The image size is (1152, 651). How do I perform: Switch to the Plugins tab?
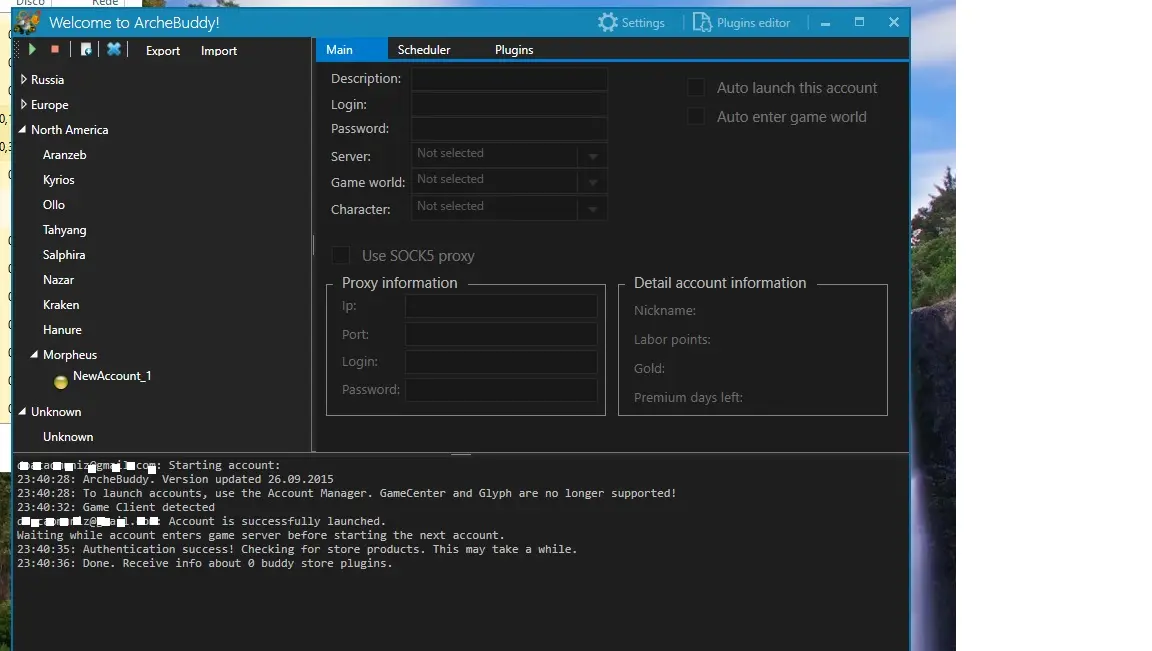click(x=514, y=50)
